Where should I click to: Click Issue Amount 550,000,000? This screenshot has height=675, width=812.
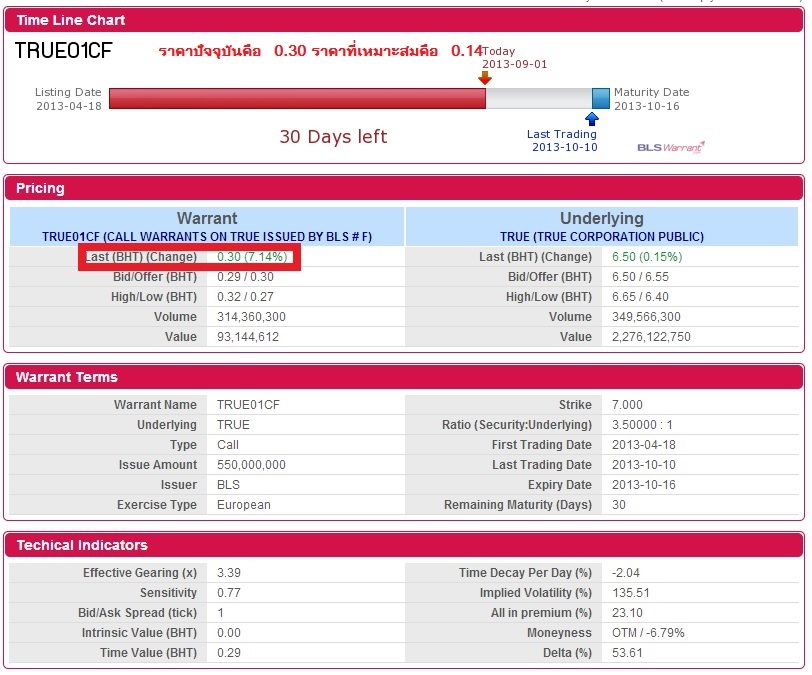tap(251, 465)
